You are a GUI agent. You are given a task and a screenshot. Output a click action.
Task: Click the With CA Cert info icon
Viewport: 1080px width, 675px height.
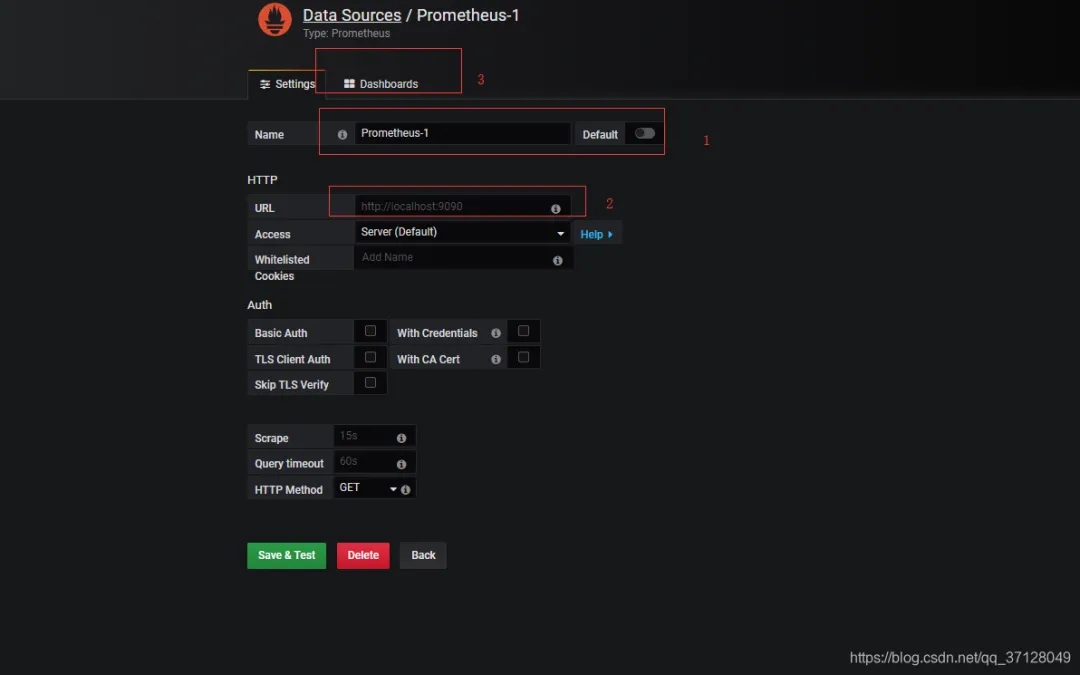coord(496,360)
